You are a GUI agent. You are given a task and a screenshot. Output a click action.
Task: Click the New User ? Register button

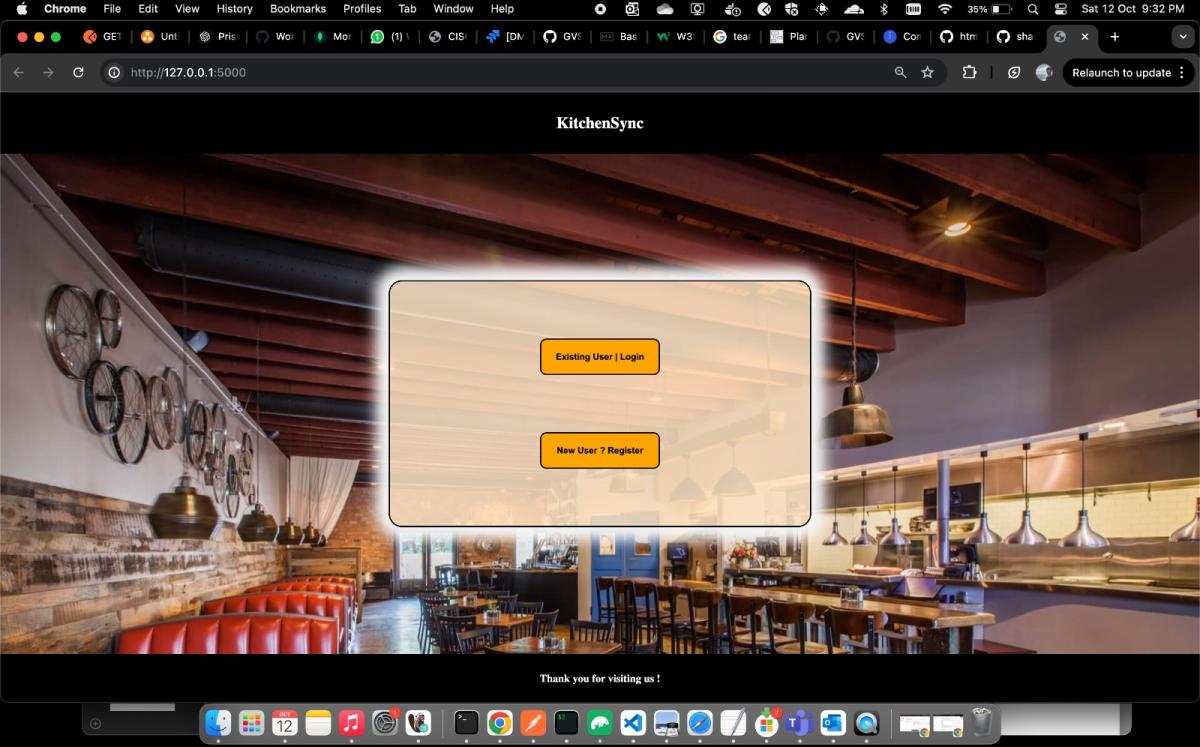coord(599,450)
